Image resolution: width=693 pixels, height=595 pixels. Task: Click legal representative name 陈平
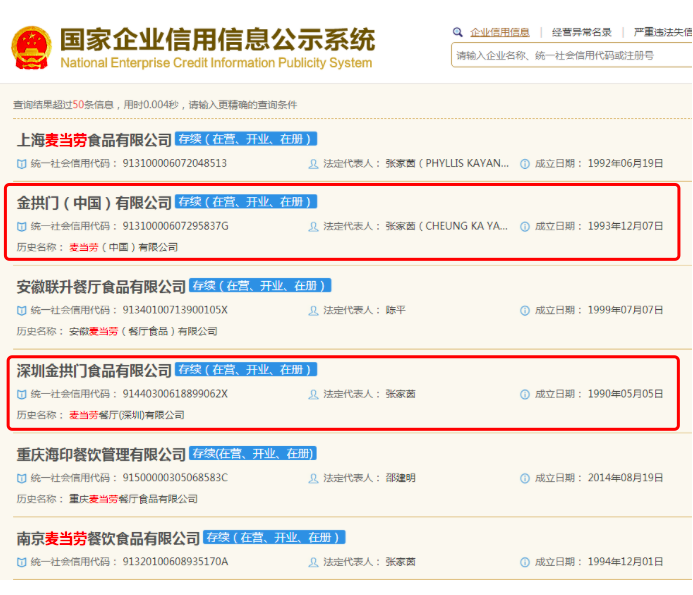(x=396, y=310)
